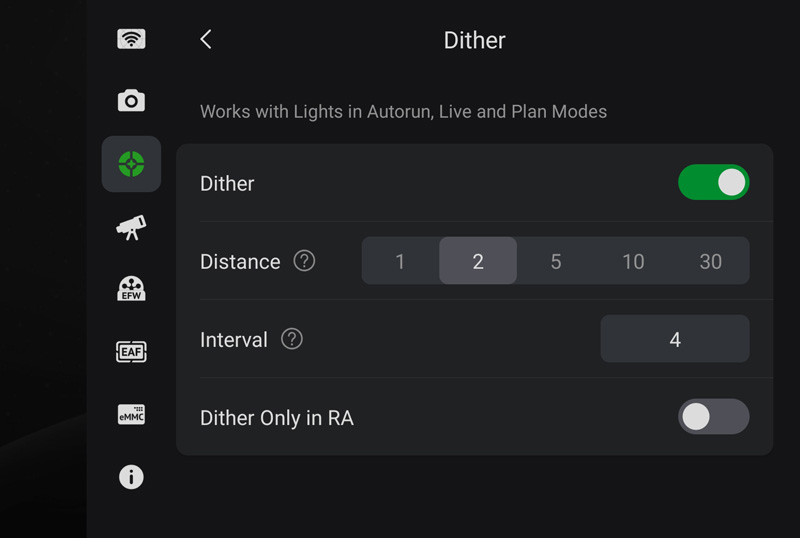This screenshot has height=538, width=800.
Task: Open the camera settings icon
Action: [x=131, y=100]
